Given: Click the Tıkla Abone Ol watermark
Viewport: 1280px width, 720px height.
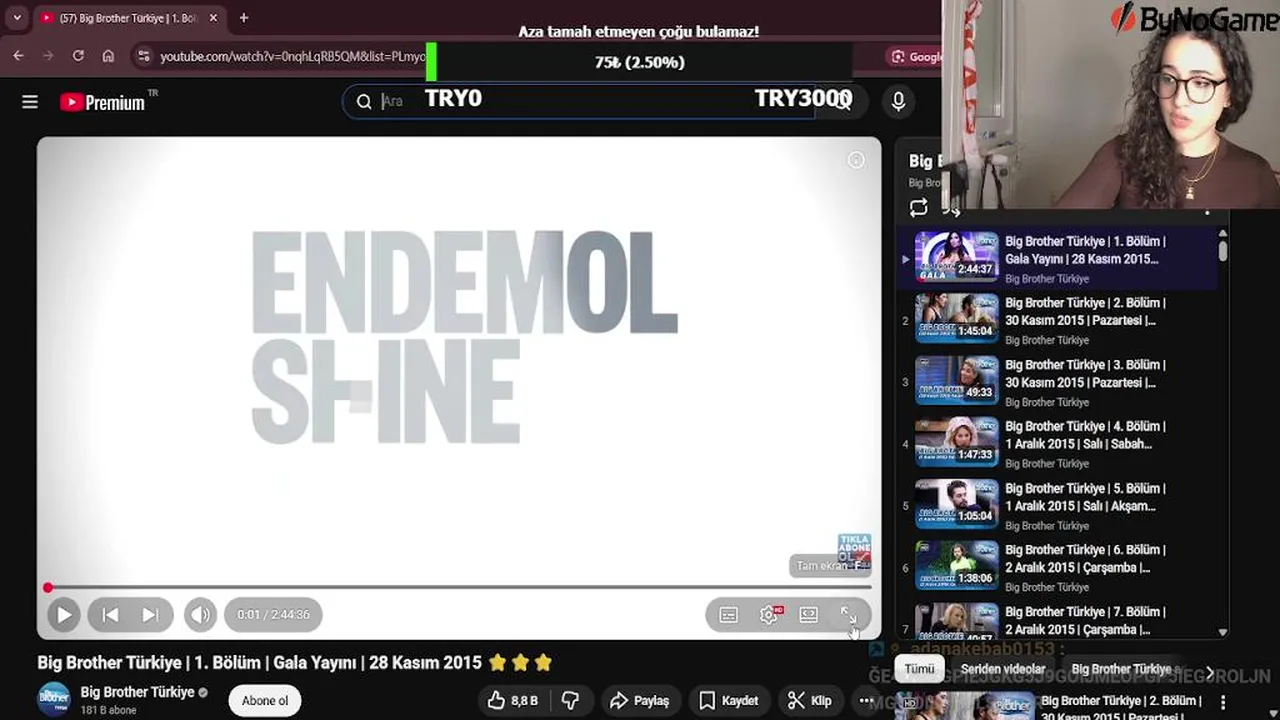Looking at the screenshot, I should tap(854, 550).
